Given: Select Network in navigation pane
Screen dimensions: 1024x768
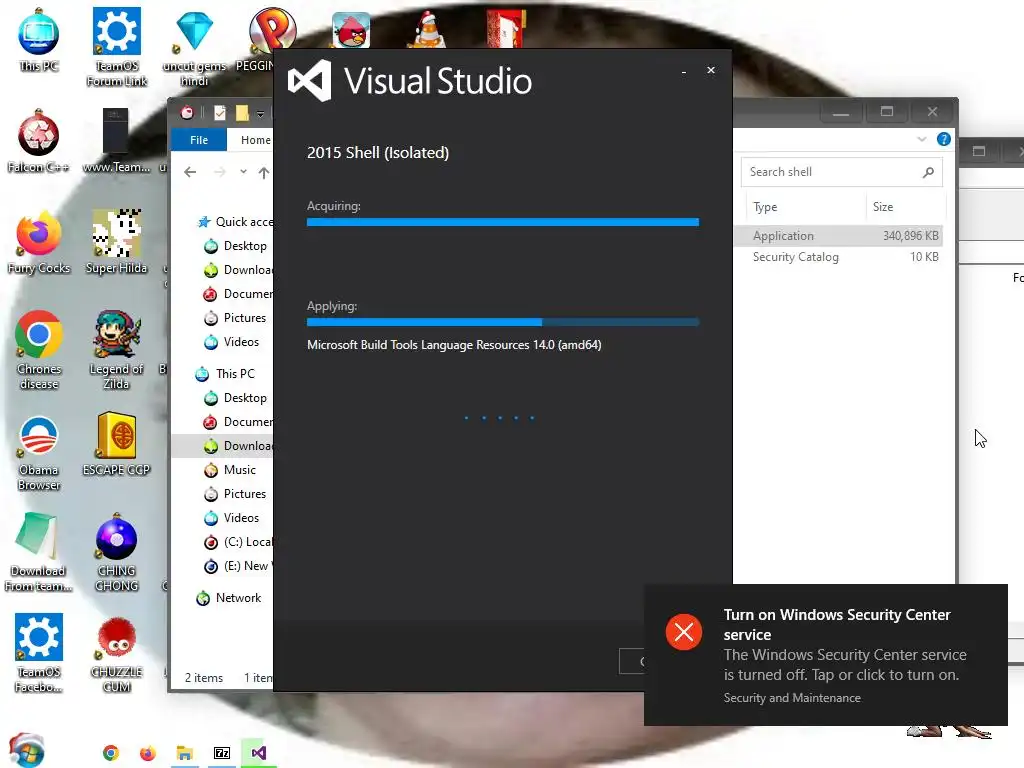Looking at the screenshot, I should (229, 598).
